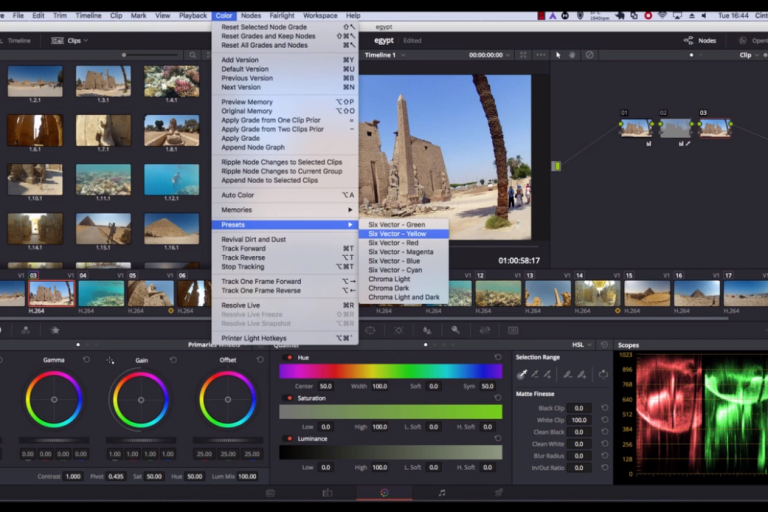Reset the Gain color wheel
The image size is (768, 512).
tap(173, 360)
